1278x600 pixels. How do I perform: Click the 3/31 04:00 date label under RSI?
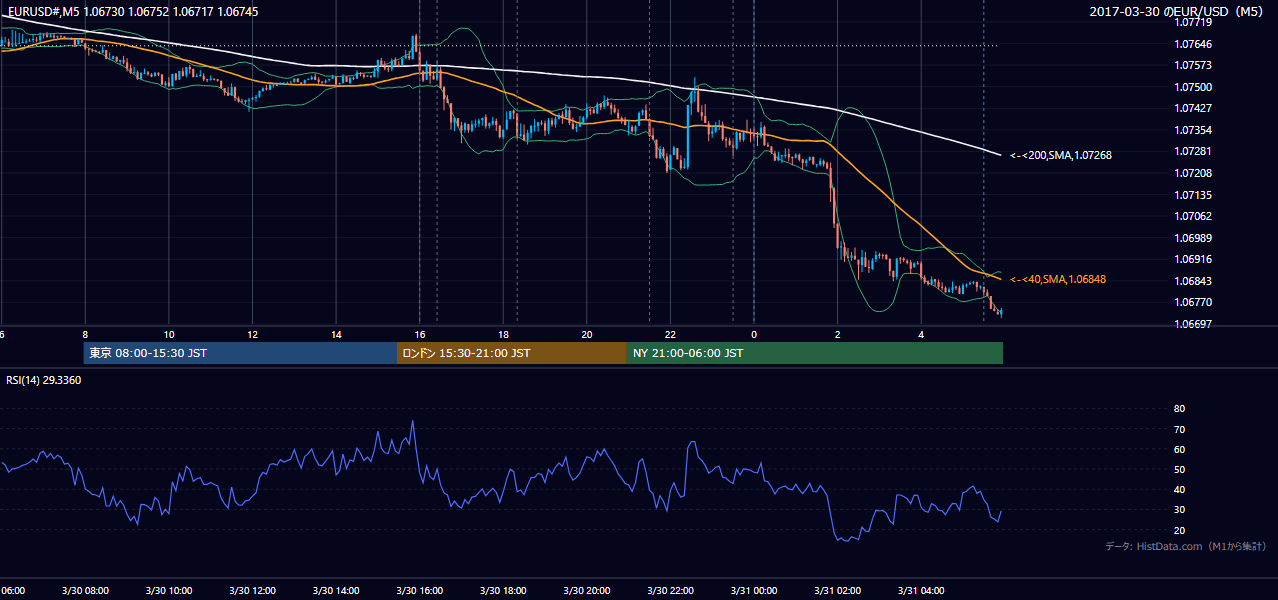pos(921,590)
